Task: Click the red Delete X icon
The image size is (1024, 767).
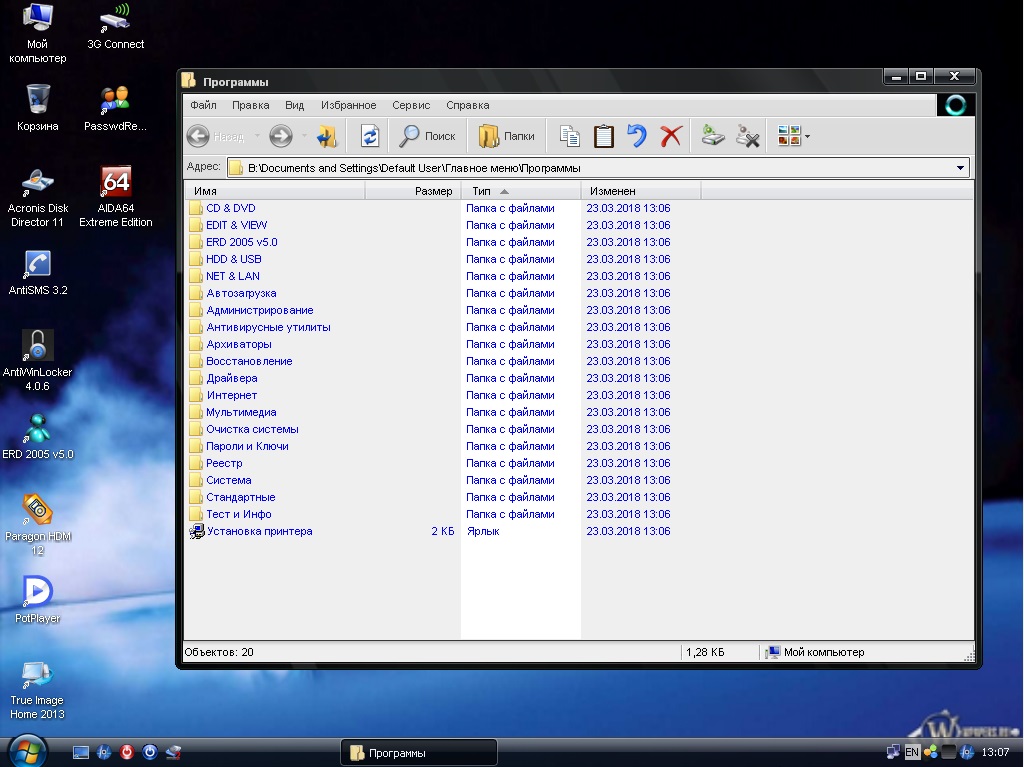Action: point(671,136)
